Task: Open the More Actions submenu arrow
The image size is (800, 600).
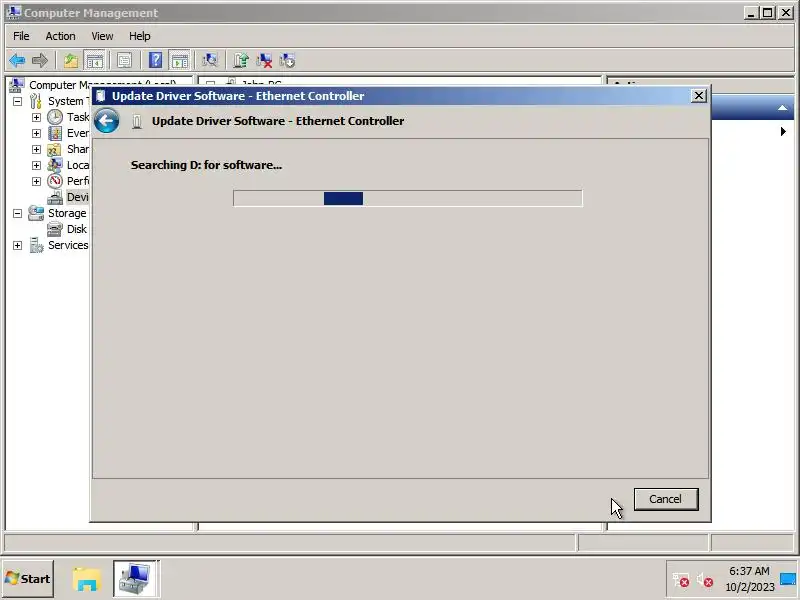Action: click(783, 132)
